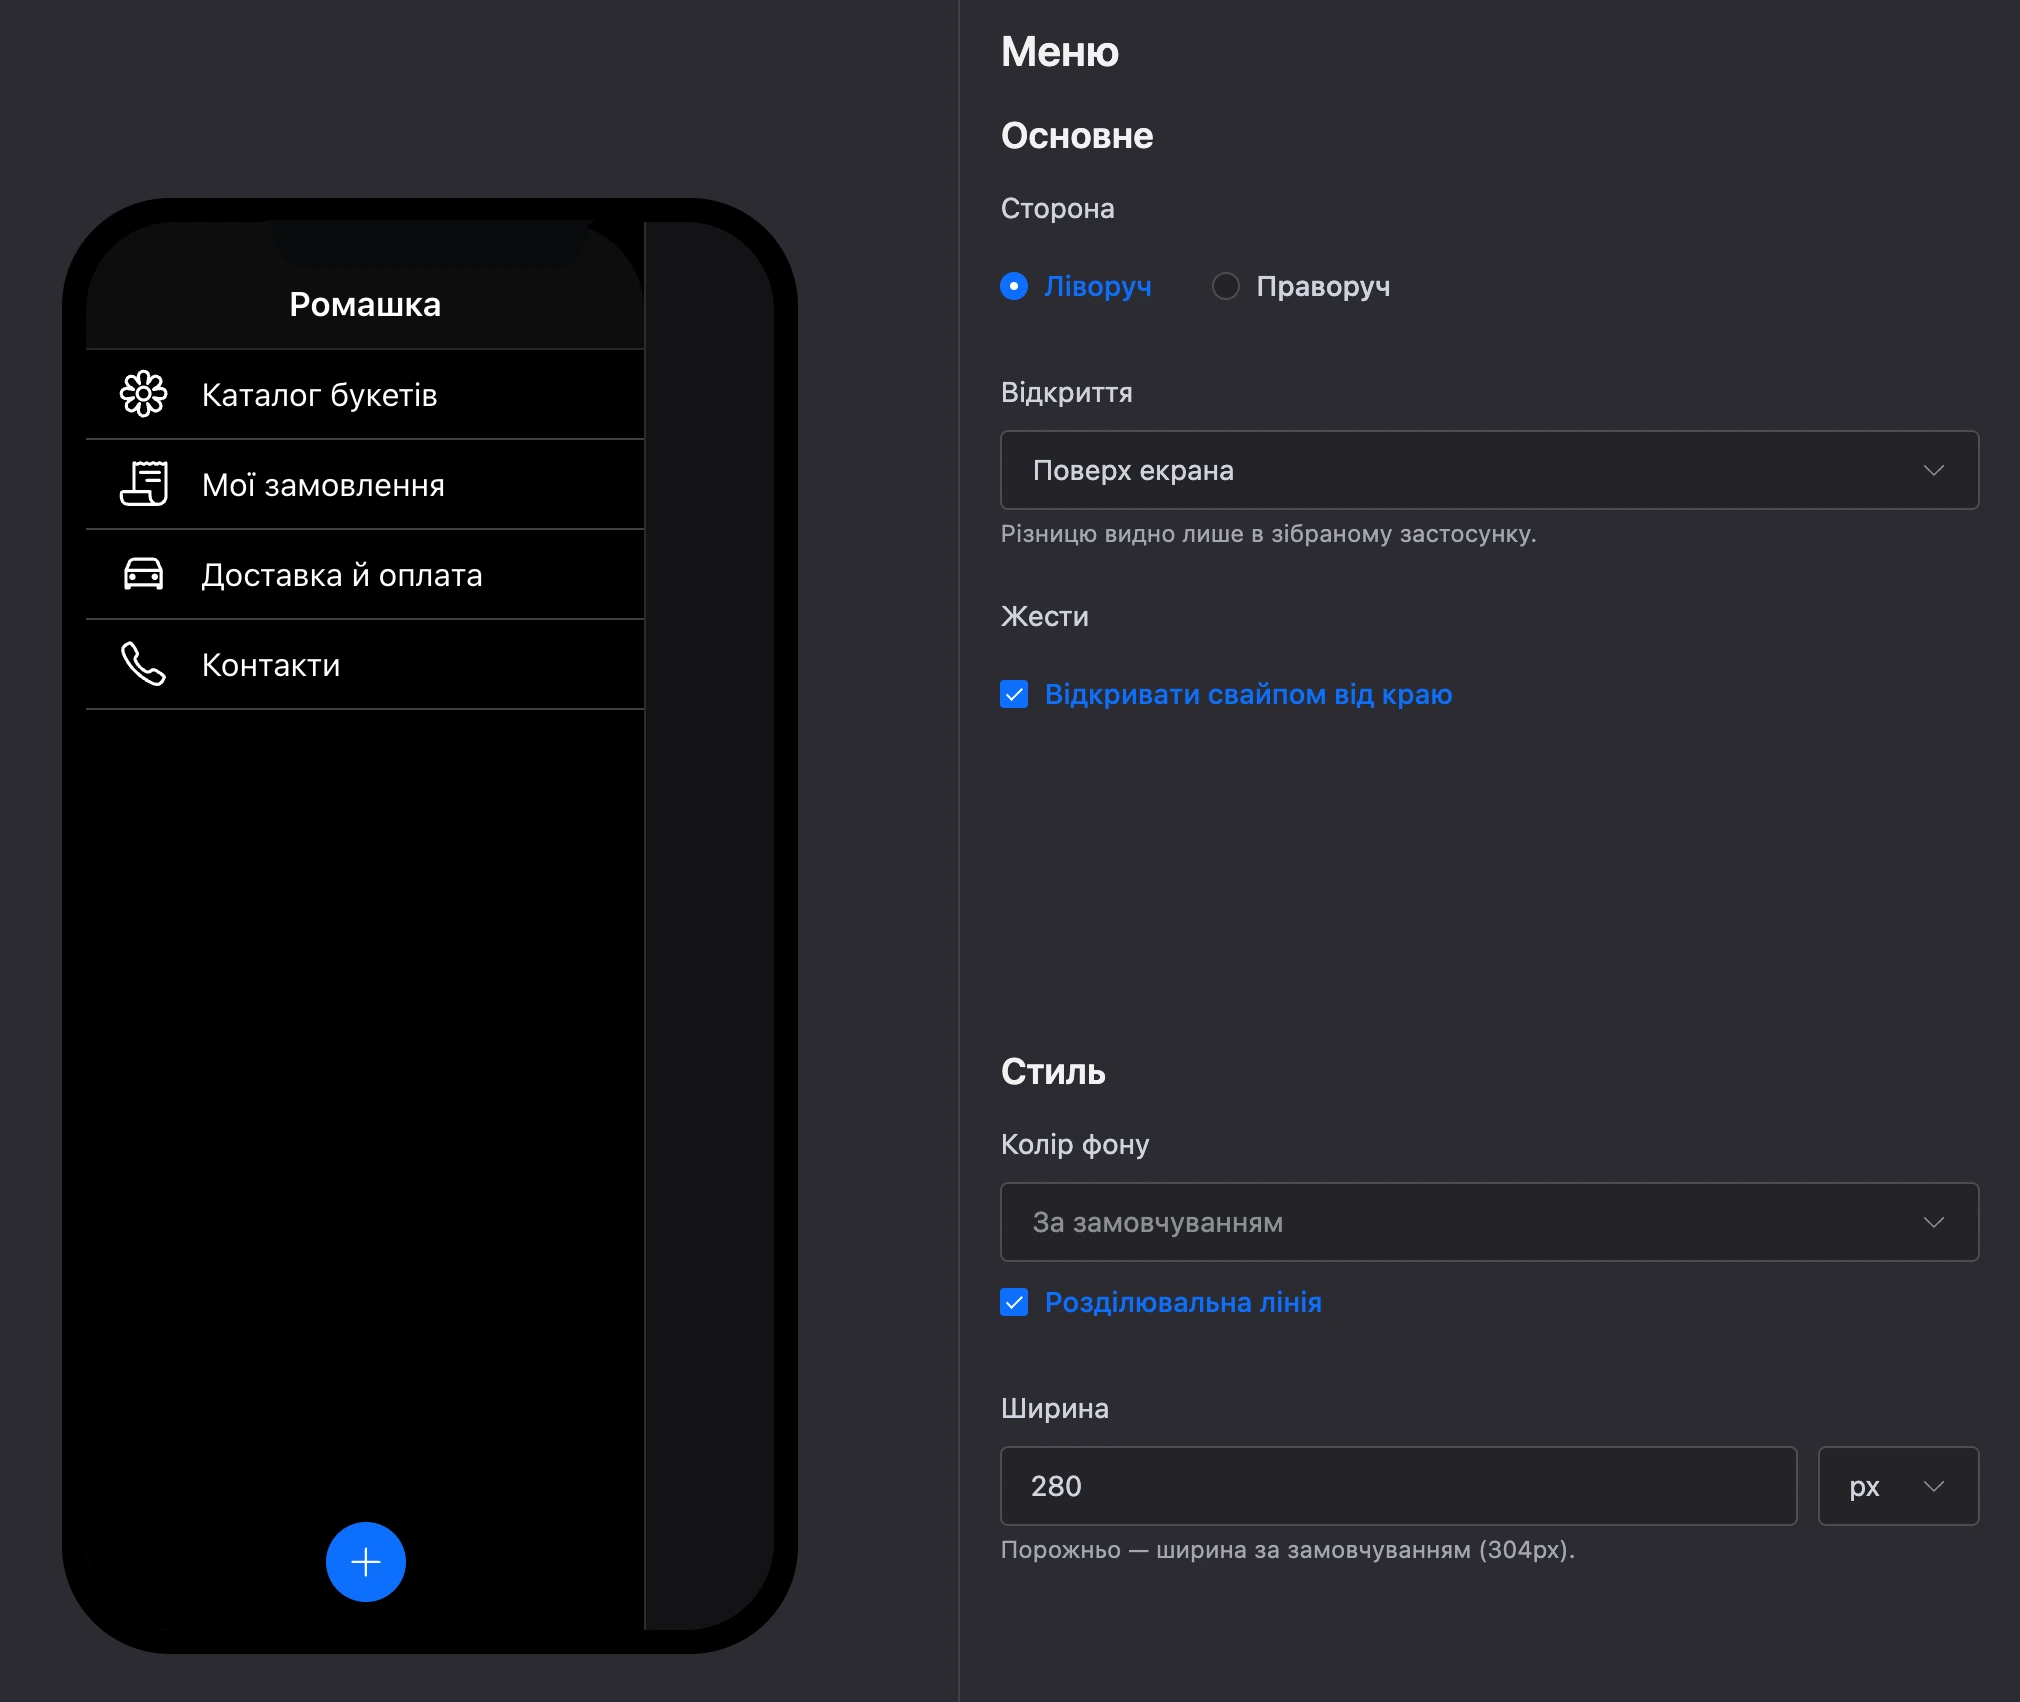Uncheck Відкривати свайпом від краю checkbox
Screen dimensions: 2020x1702
coord(1014,694)
